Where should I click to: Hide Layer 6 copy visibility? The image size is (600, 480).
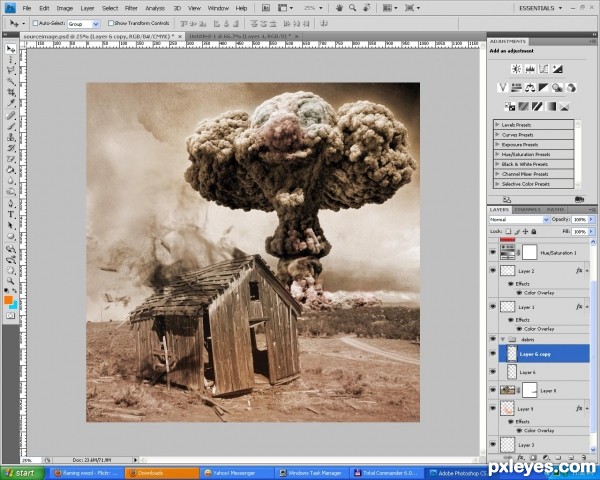pos(493,354)
